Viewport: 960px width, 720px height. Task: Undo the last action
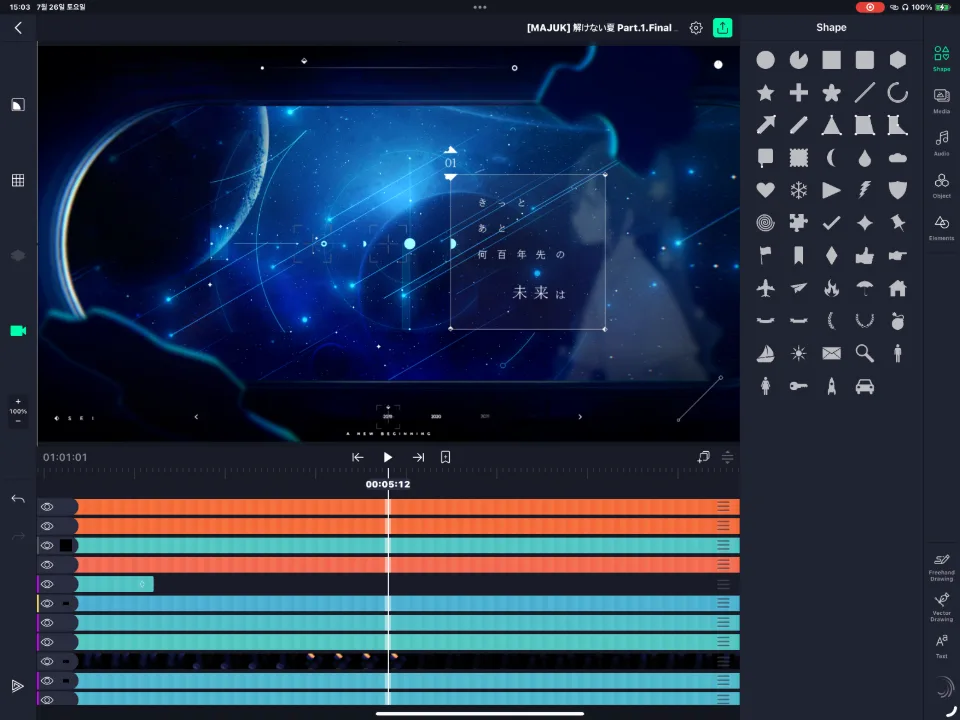[18, 499]
